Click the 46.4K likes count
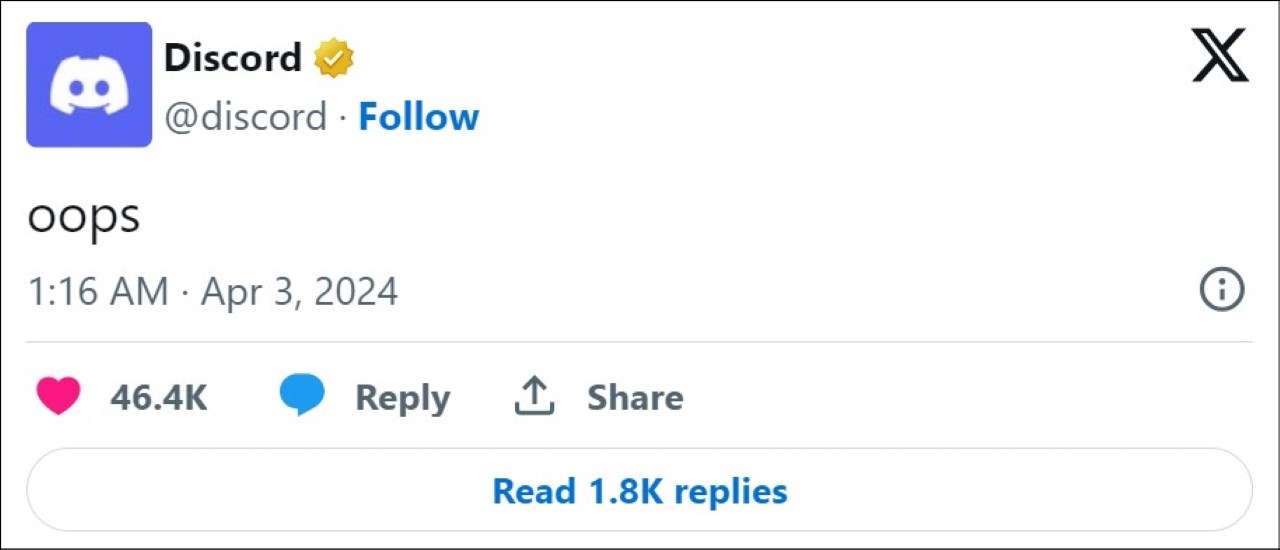Viewport: 1280px width, 550px height. pyautogui.click(x=158, y=398)
